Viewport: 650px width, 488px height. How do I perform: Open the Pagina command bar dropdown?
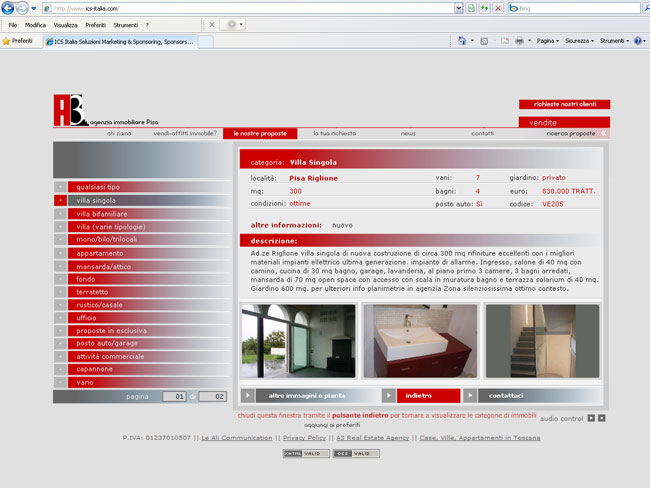click(x=548, y=41)
